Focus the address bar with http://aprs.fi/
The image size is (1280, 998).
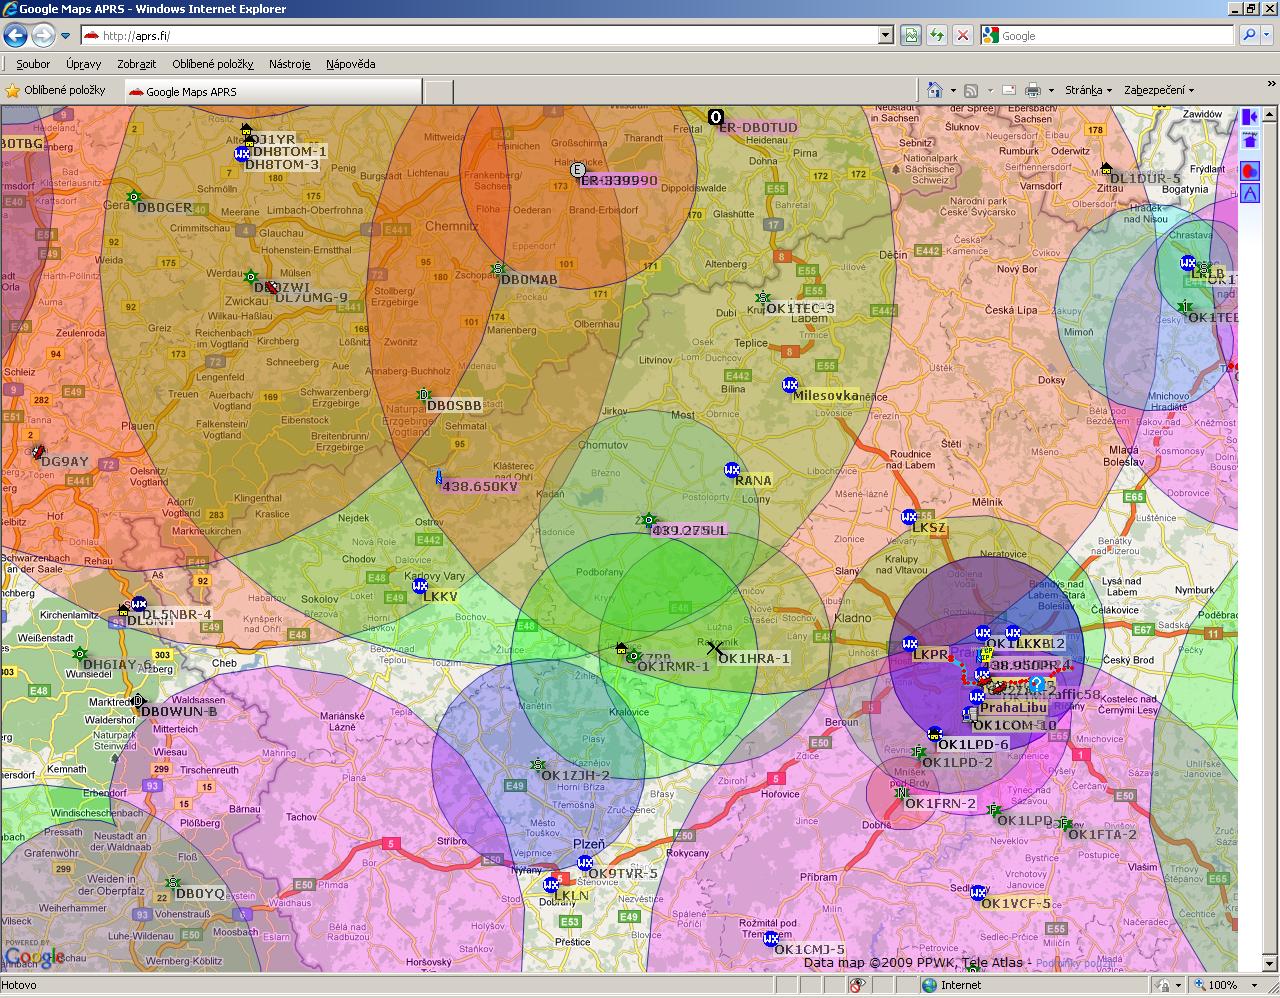[x=479, y=36]
